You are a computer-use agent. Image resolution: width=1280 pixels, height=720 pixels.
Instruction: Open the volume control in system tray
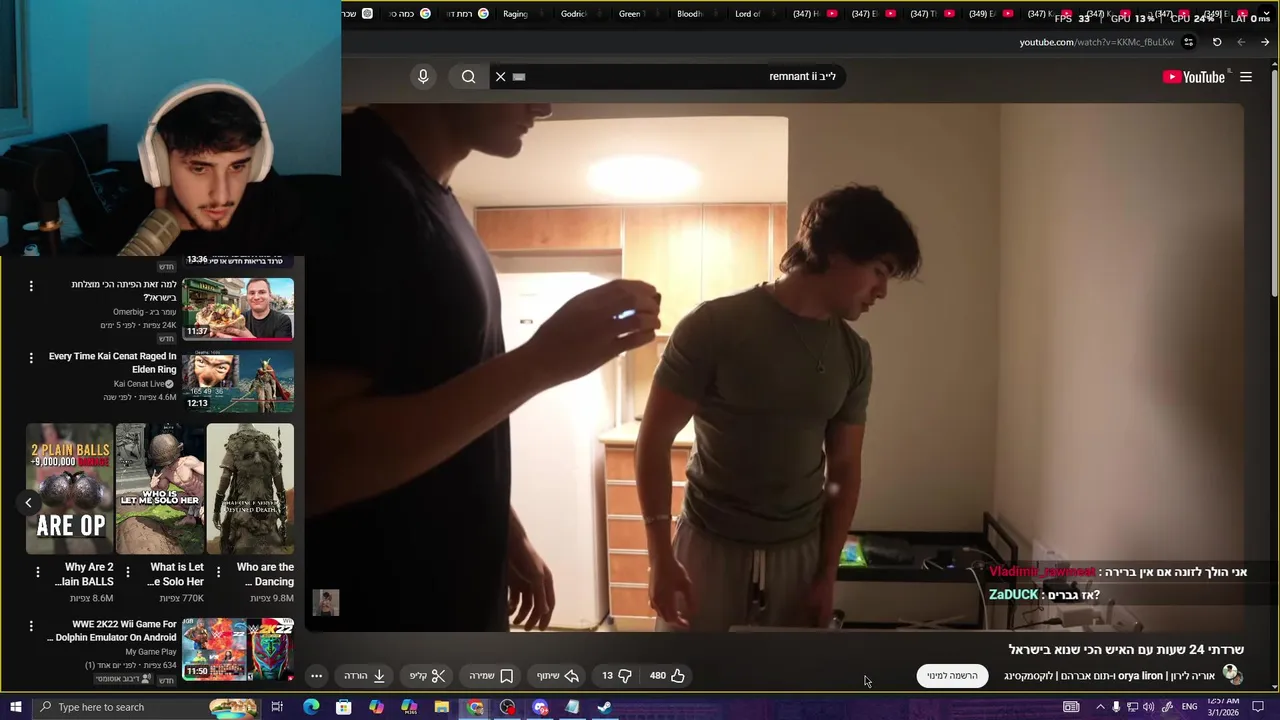coord(1148,707)
